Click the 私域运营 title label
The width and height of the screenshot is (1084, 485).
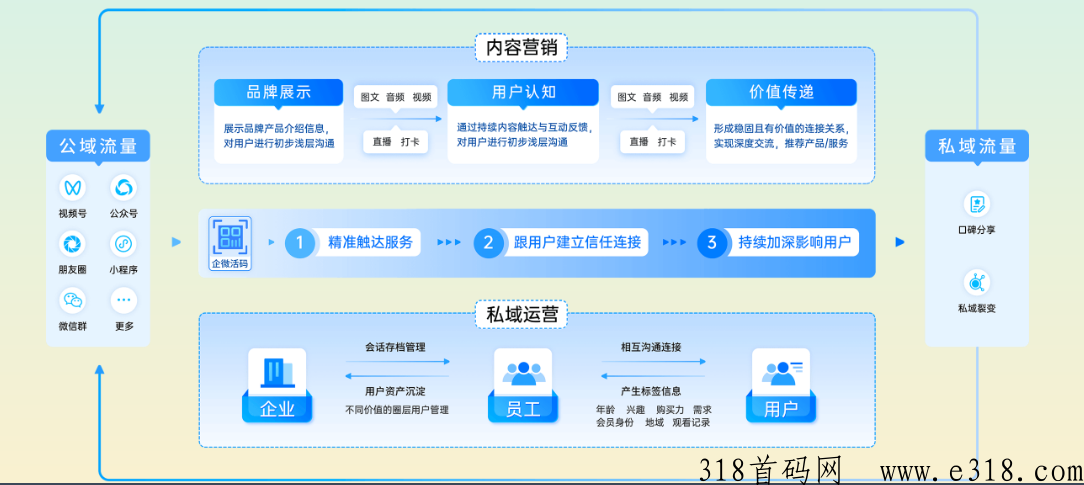coord(522,314)
